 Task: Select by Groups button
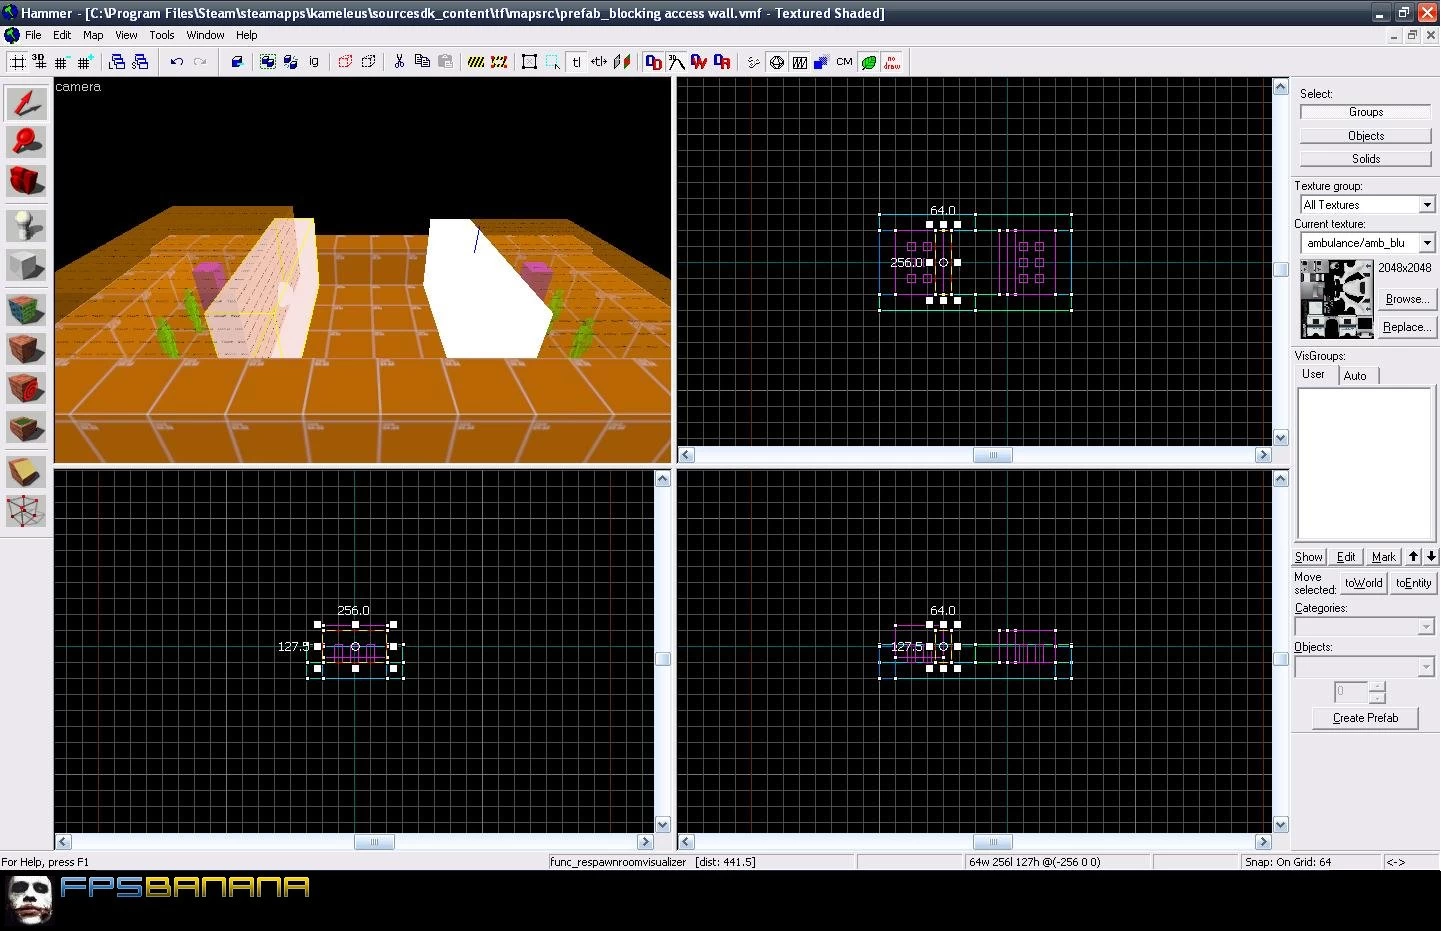(1366, 112)
